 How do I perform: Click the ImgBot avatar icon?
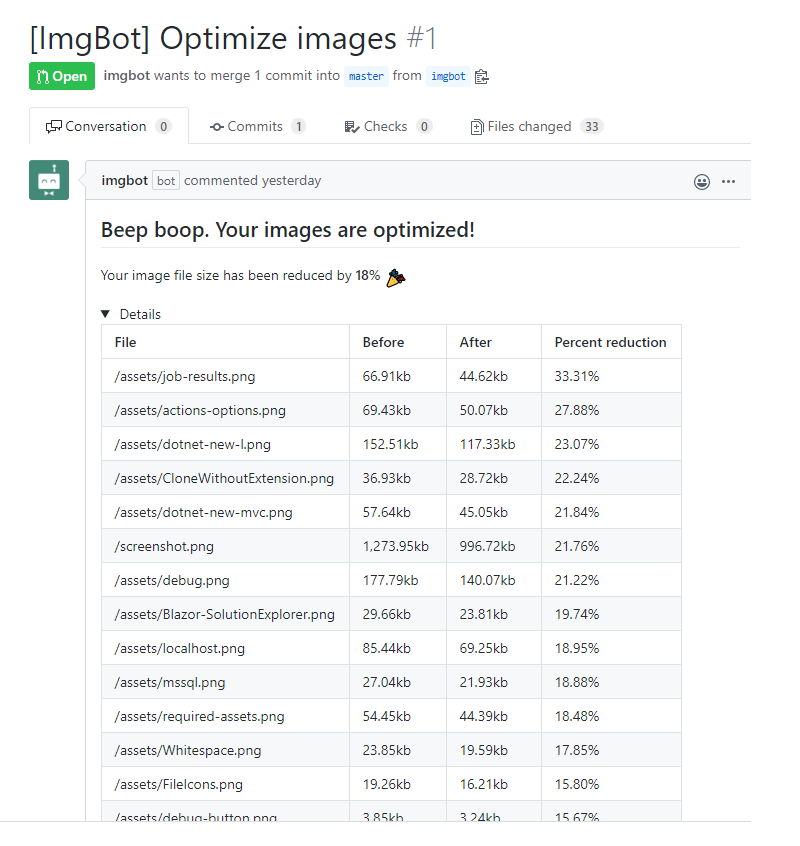(49, 180)
